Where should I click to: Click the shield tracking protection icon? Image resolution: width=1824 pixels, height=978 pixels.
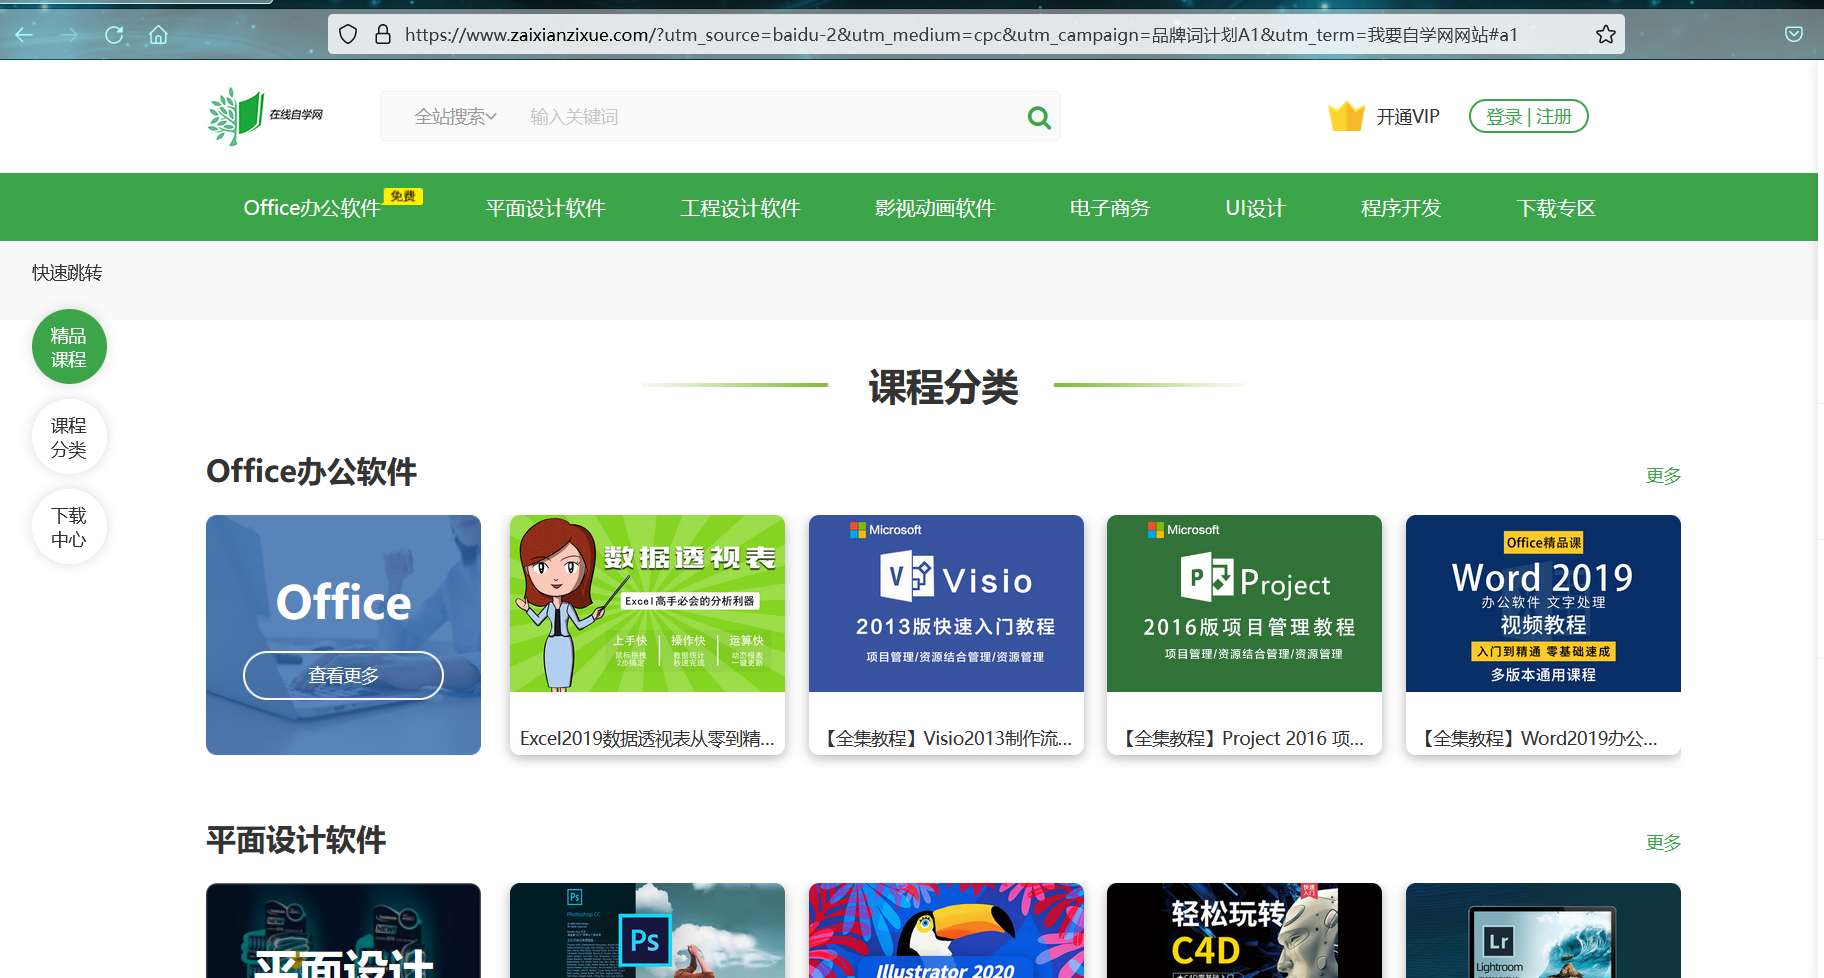click(348, 35)
